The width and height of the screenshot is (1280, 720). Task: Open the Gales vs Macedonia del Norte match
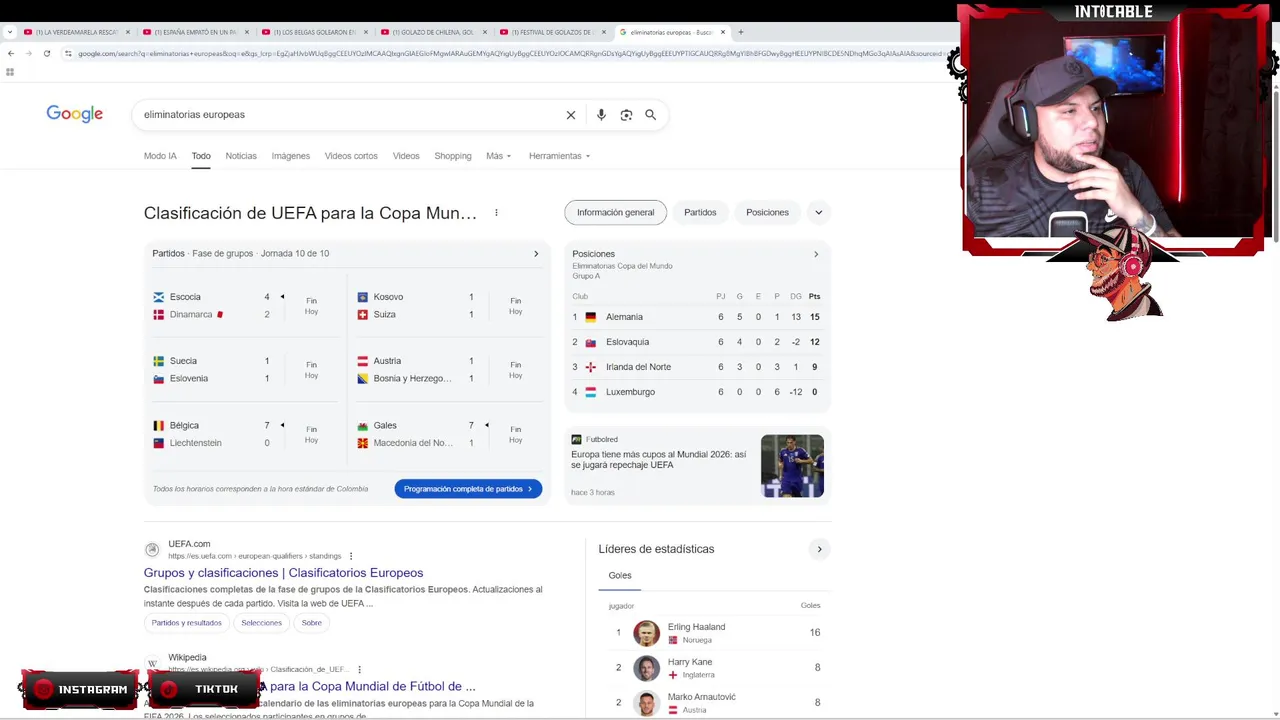[449, 434]
